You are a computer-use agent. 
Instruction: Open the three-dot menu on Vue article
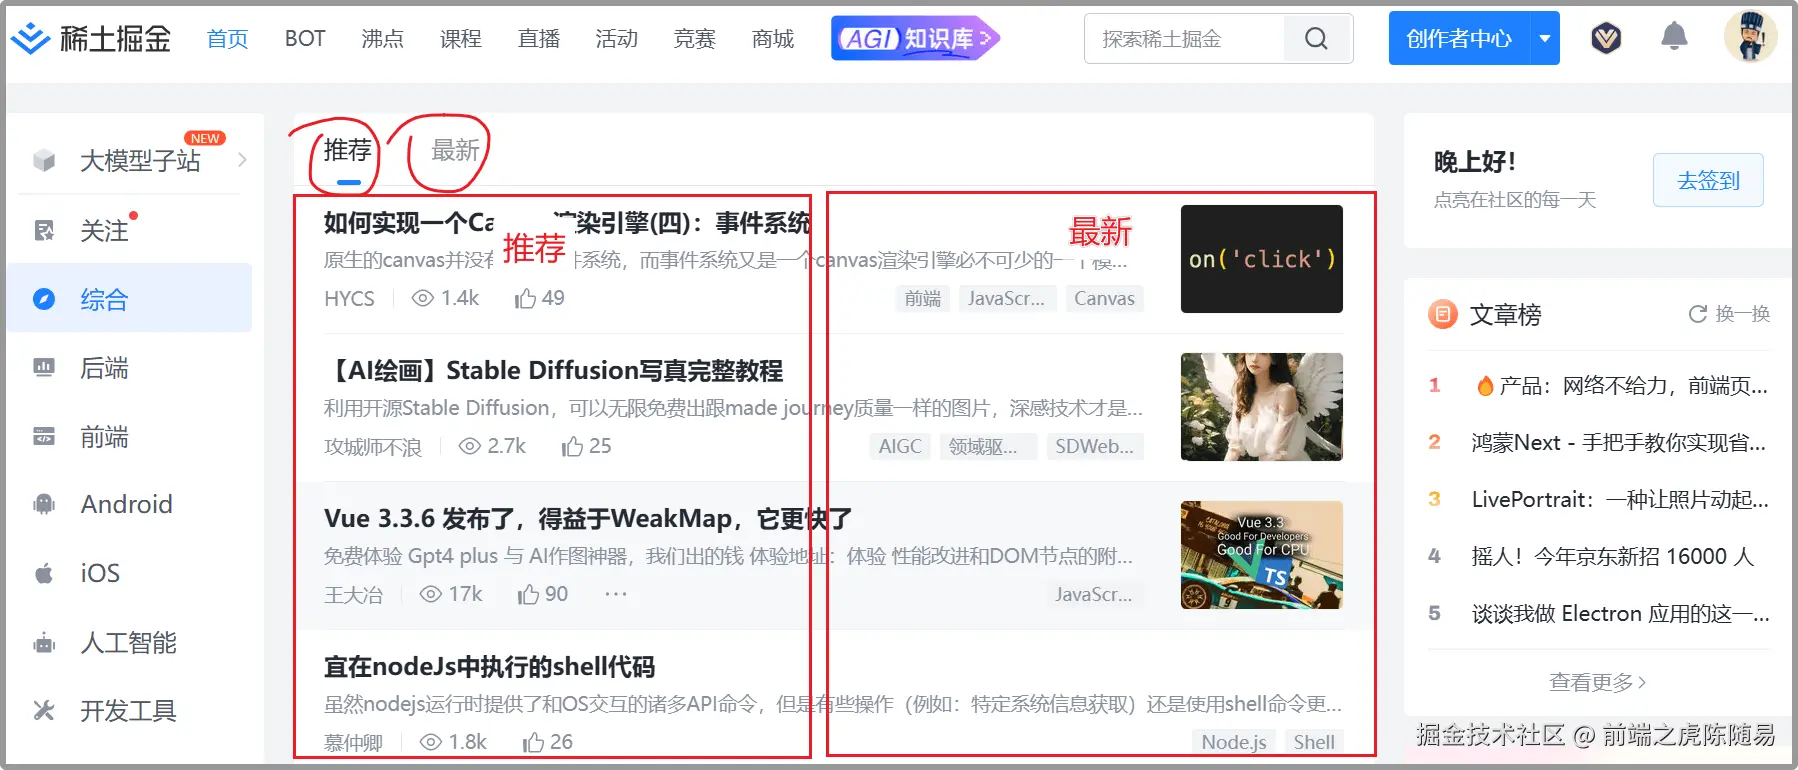[616, 594]
